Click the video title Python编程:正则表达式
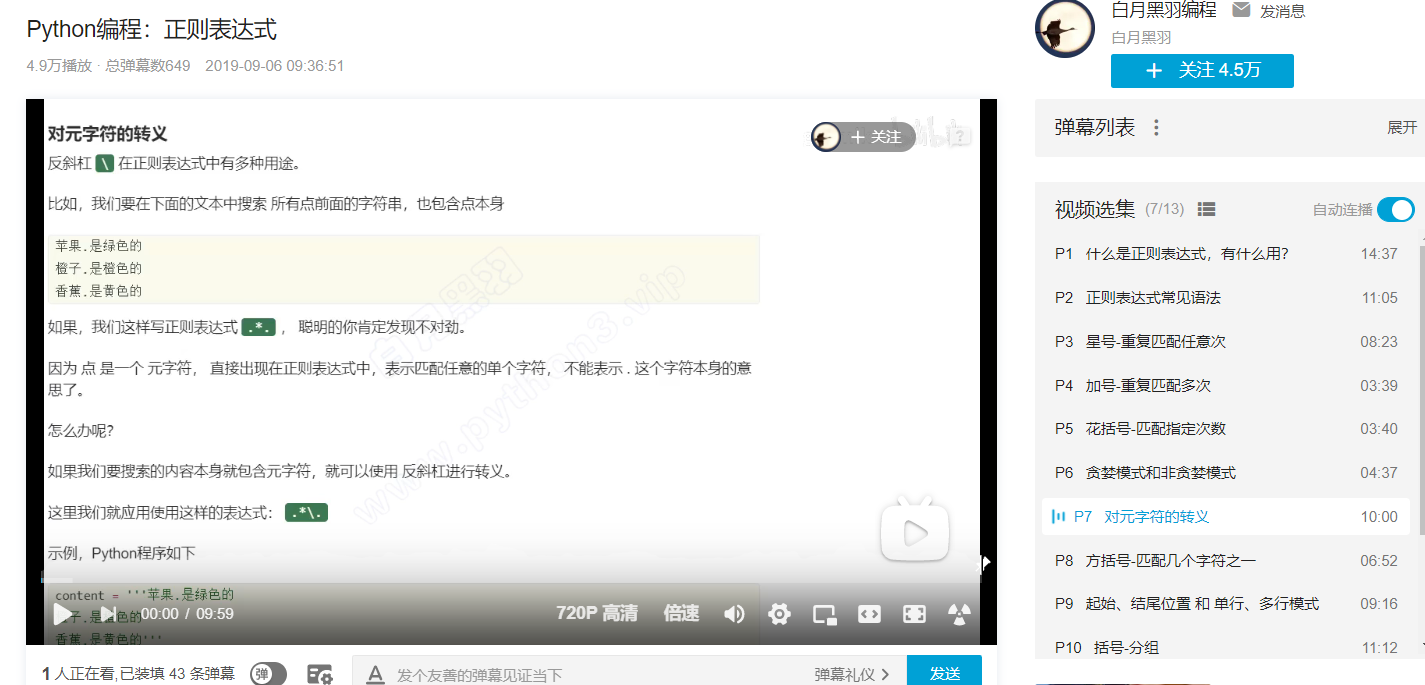The image size is (1425, 685). point(151,29)
